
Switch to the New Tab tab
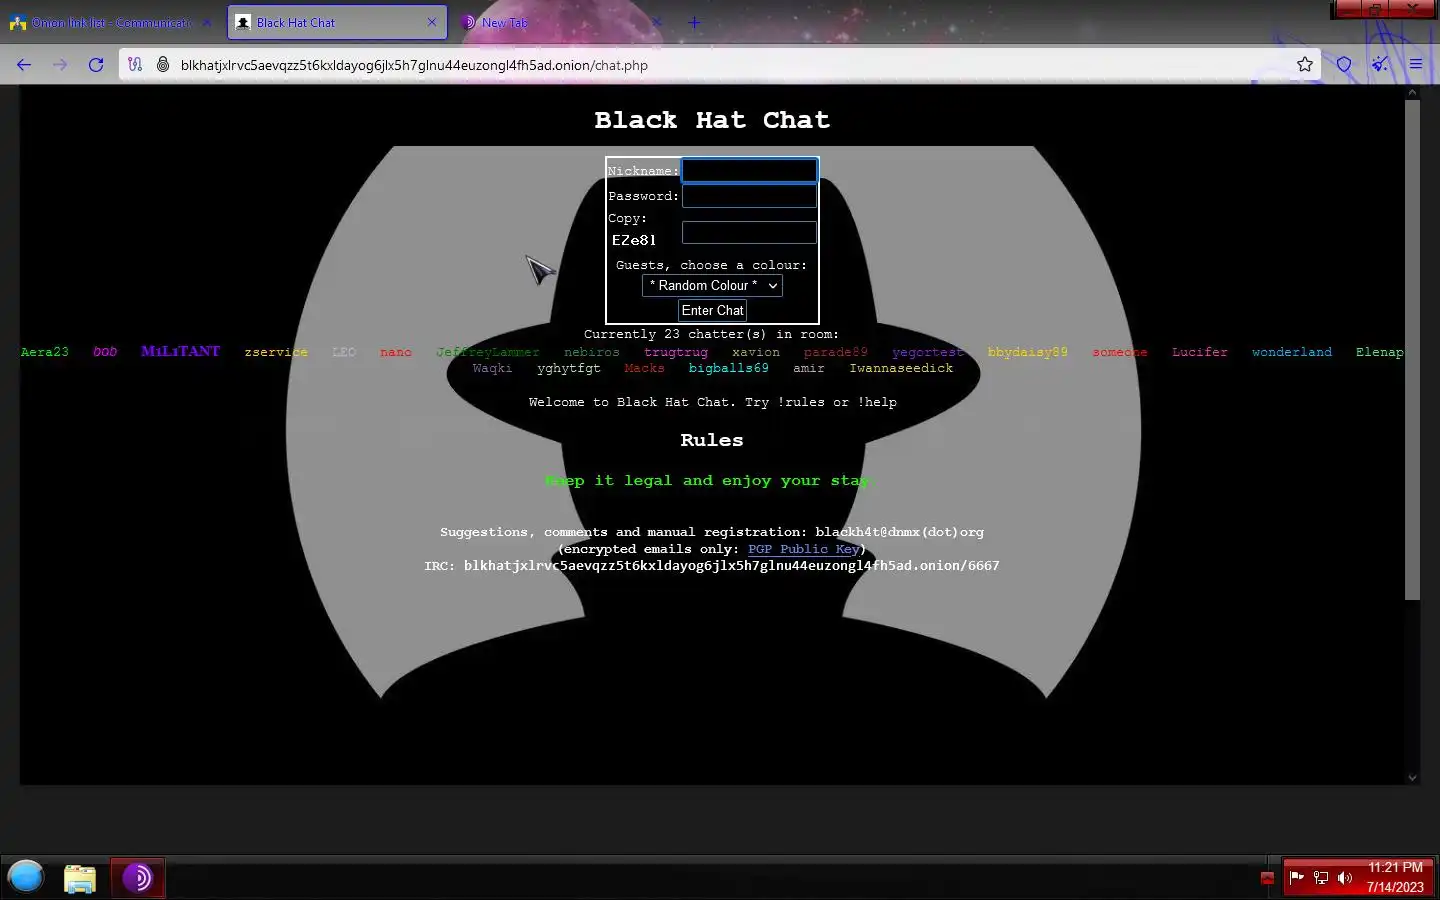pos(562,22)
